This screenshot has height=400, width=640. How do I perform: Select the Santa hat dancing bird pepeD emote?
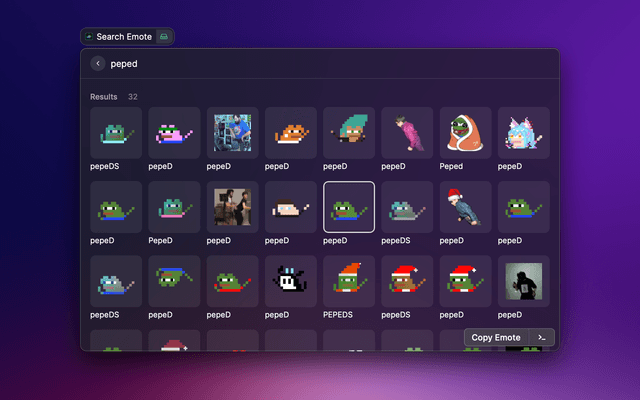tap(466, 207)
